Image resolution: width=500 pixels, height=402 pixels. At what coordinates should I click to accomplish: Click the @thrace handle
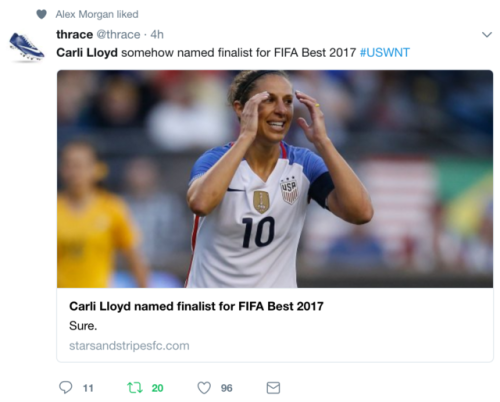tap(118, 34)
